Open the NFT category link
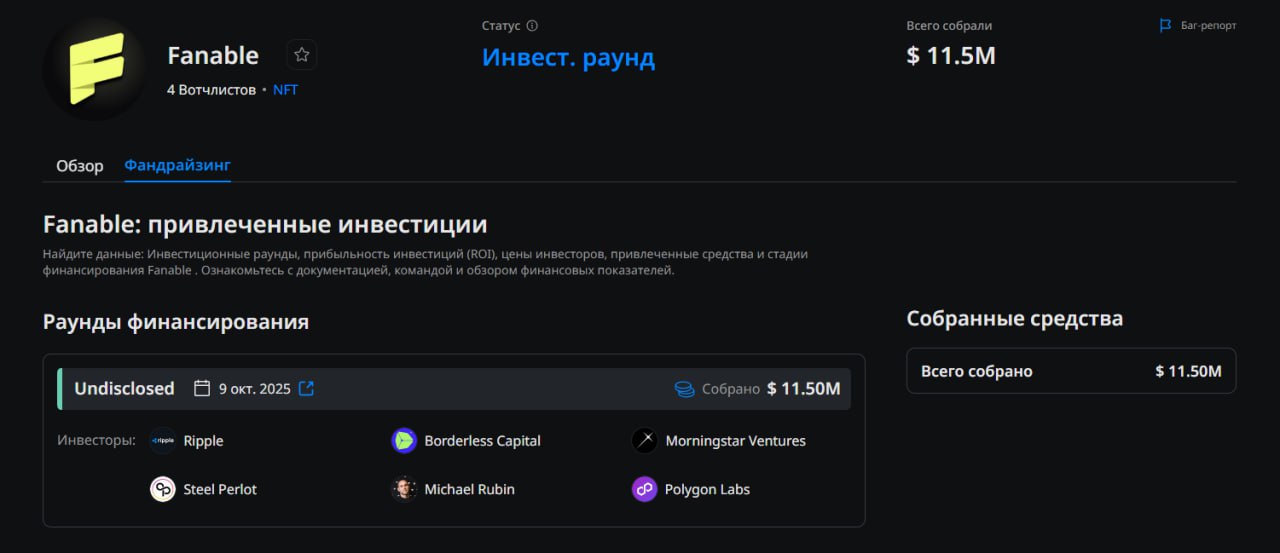Screen dimensions: 1280x553 [286, 90]
